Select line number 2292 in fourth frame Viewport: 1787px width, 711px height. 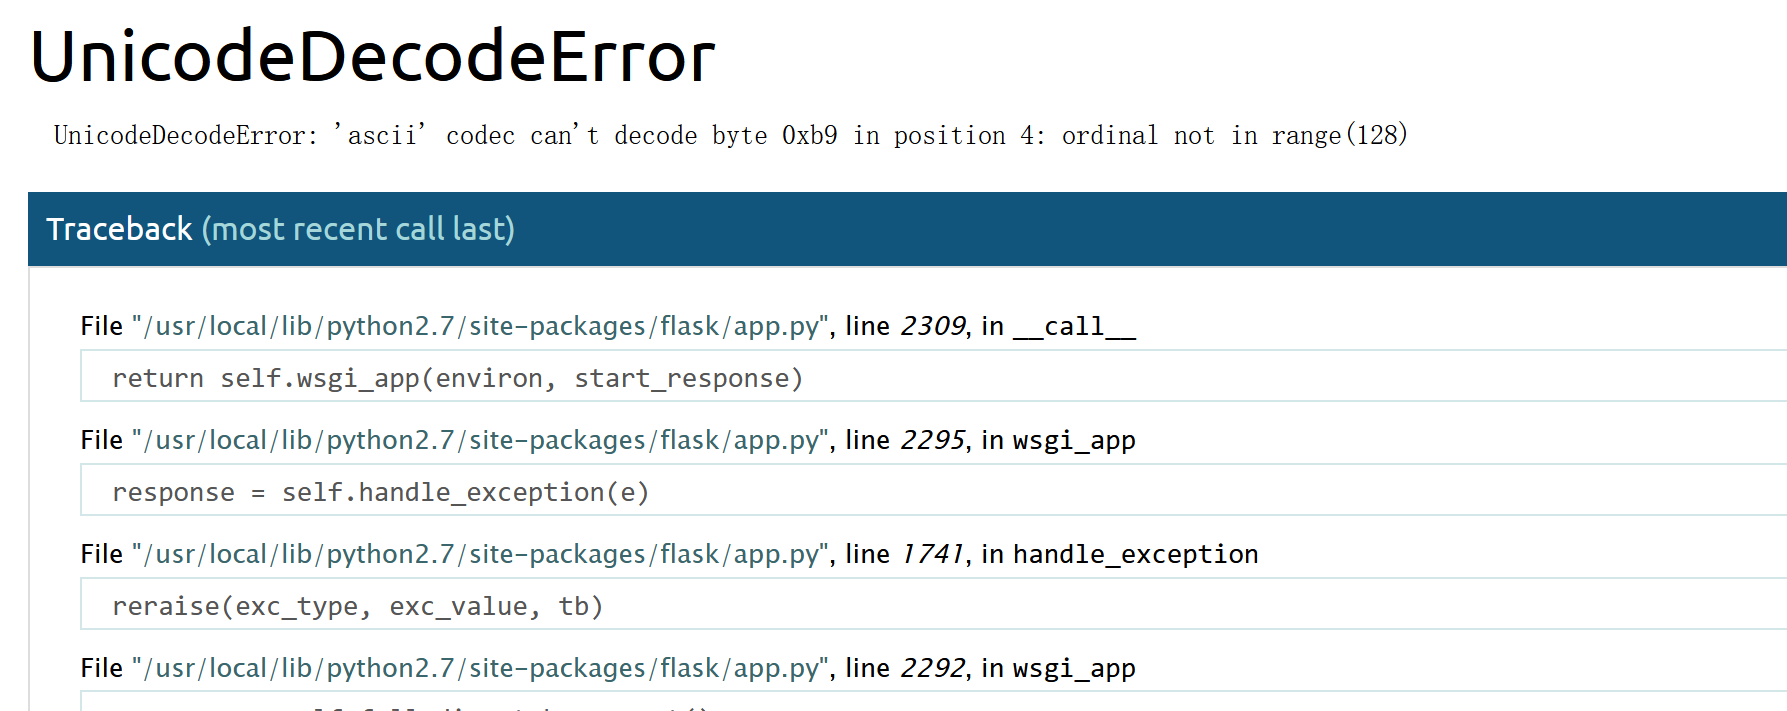pyautogui.click(x=933, y=668)
